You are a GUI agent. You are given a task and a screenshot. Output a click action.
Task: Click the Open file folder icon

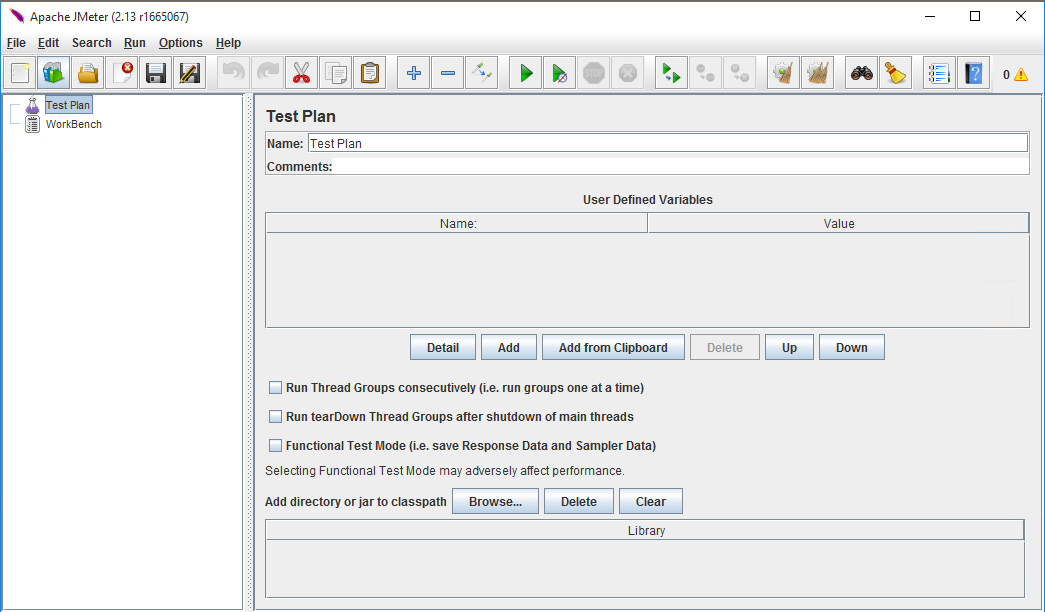pyautogui.click(x=88, y=73)
